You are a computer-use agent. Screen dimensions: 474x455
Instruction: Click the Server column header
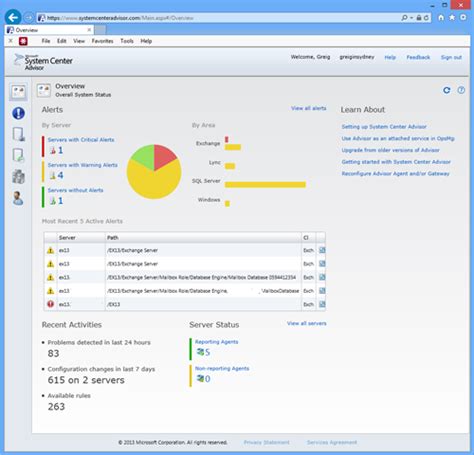[x=81, y=238]
